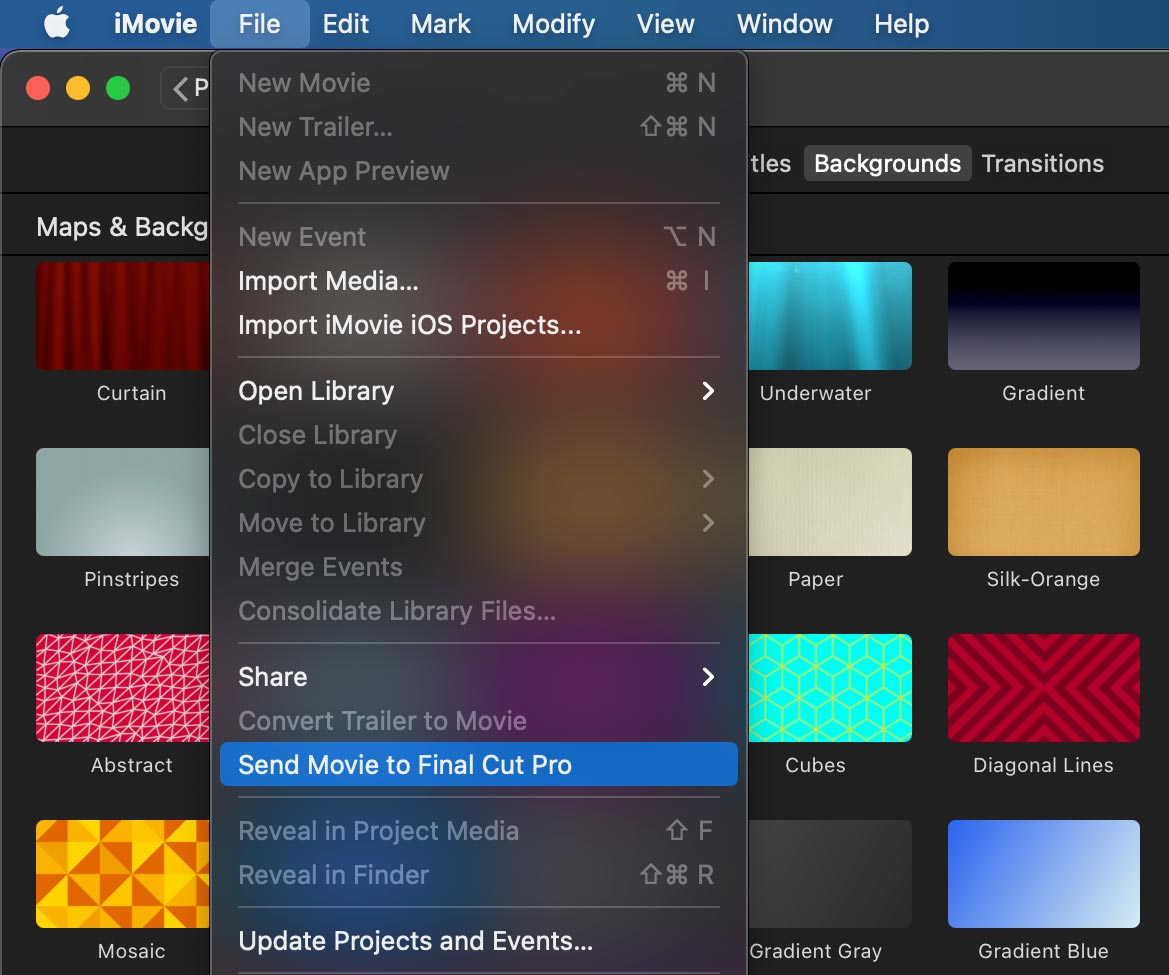Click the Merge Events menu item
The height and width of the screenshot is (975, 1169).
pyautogui.click(x=479, y=567)
